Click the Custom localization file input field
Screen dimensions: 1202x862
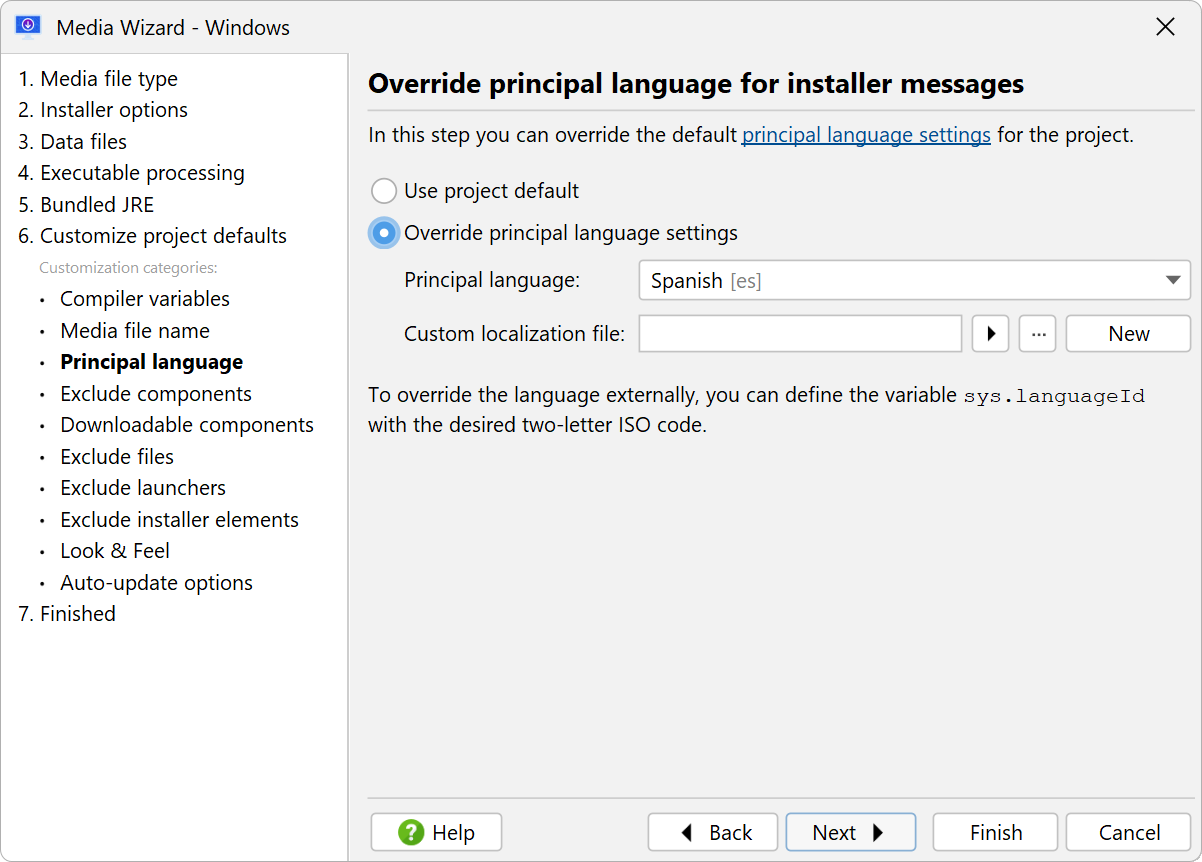coord(800,334)
